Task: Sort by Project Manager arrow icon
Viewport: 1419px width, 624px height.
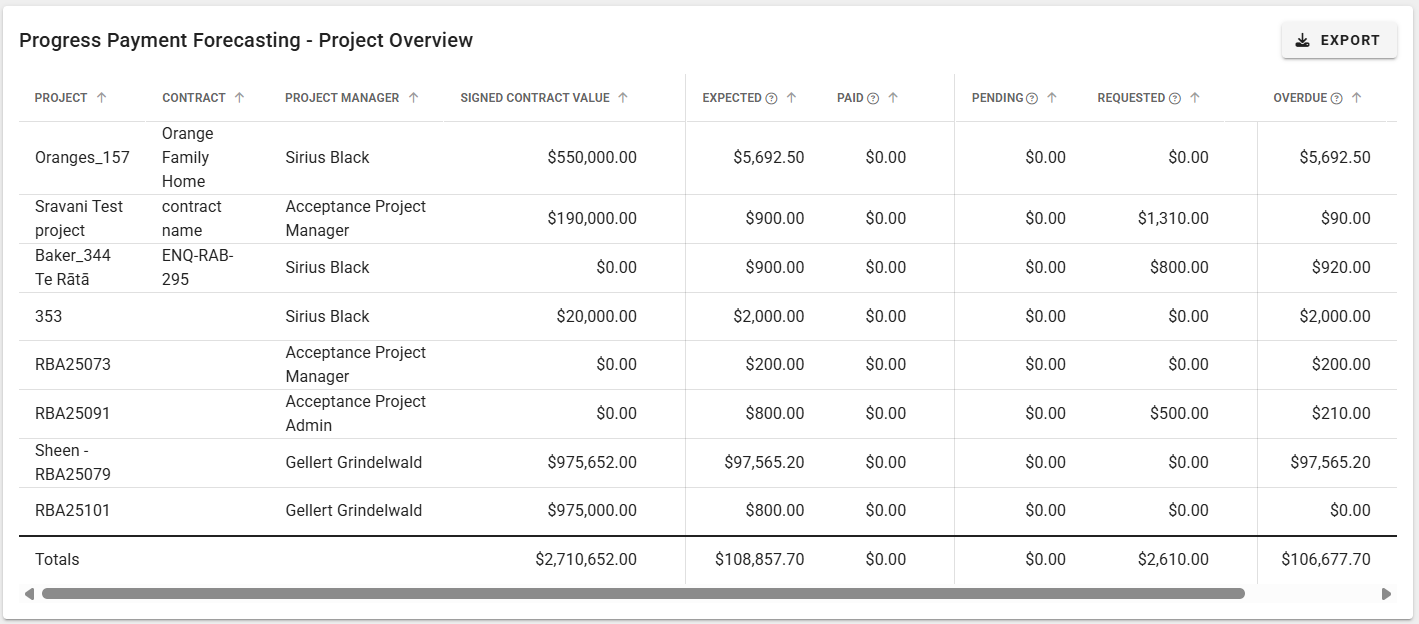Action: tap(413, 98)
